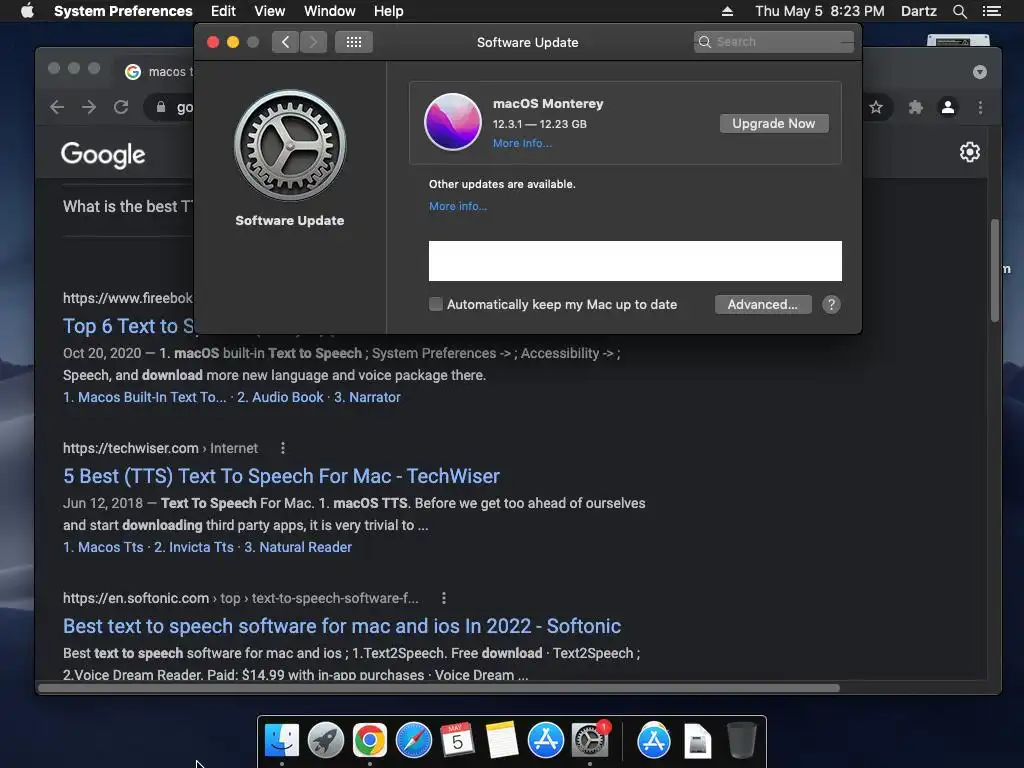Bookmark this page with the star icon

tap(876, 107)
